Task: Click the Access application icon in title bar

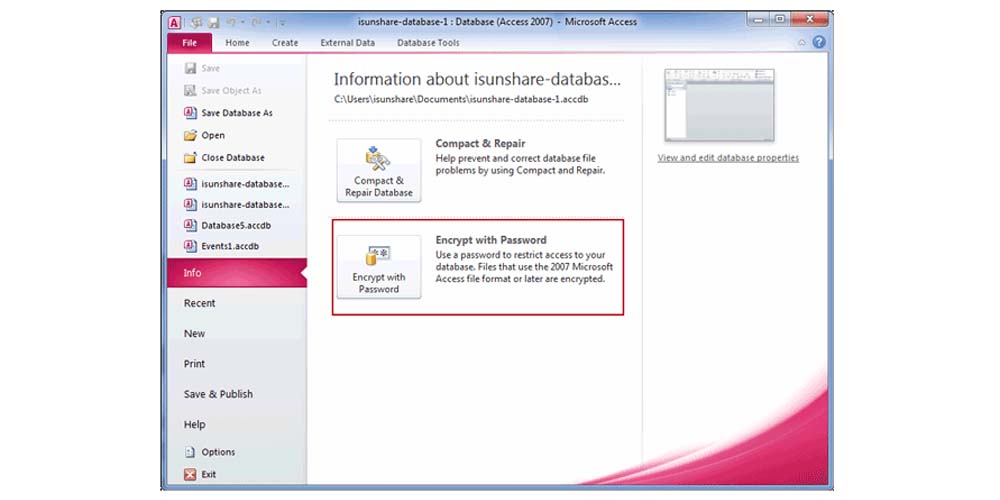Action: (175, 22)
